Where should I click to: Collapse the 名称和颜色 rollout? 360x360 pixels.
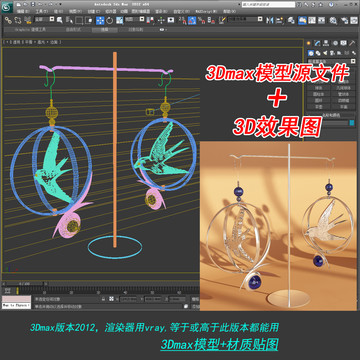point(331,115)
